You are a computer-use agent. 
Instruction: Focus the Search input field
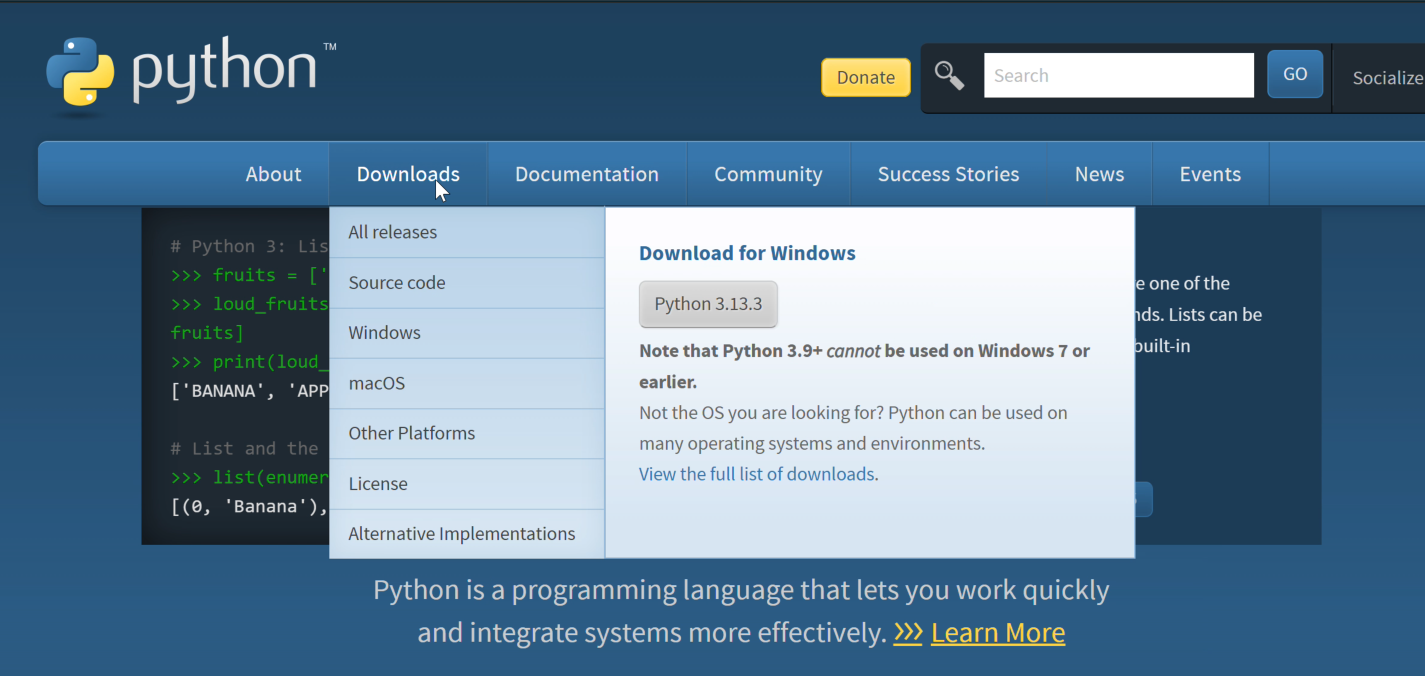(x=1119, y=76)
